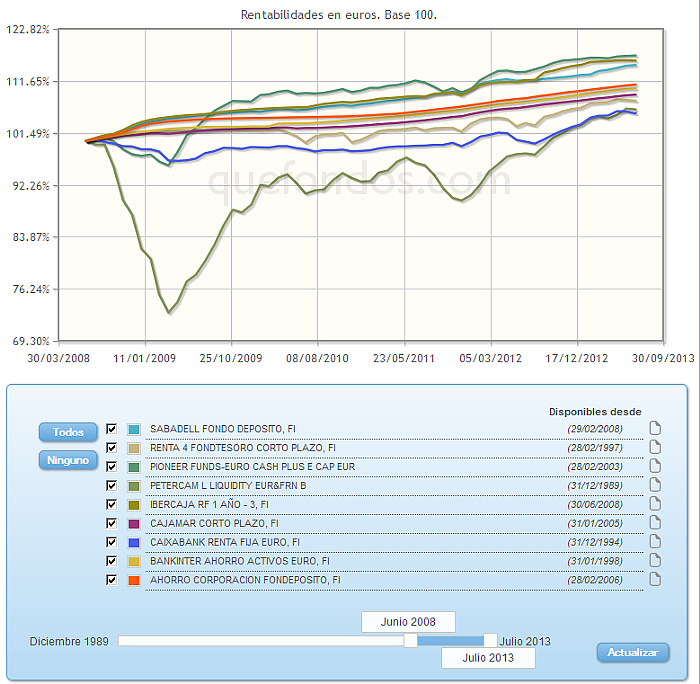Click the Todos button
This screenshot has width=700, height=684.
pos(68,432)
